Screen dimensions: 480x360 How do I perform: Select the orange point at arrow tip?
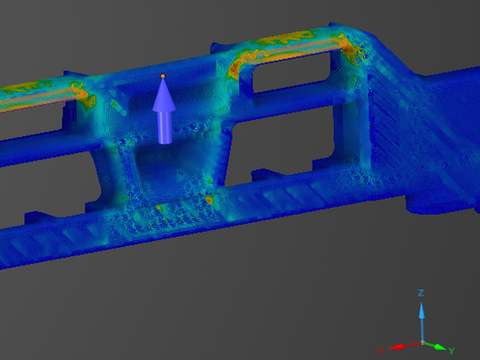point(163,76)
